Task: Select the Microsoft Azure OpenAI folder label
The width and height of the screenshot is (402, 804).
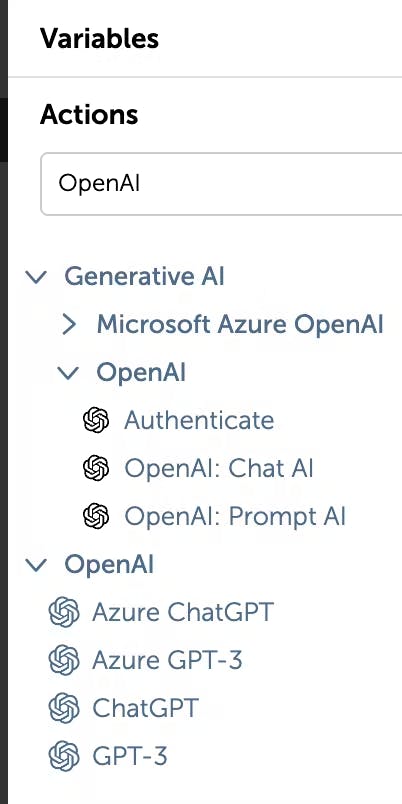Action: point(240,325)
